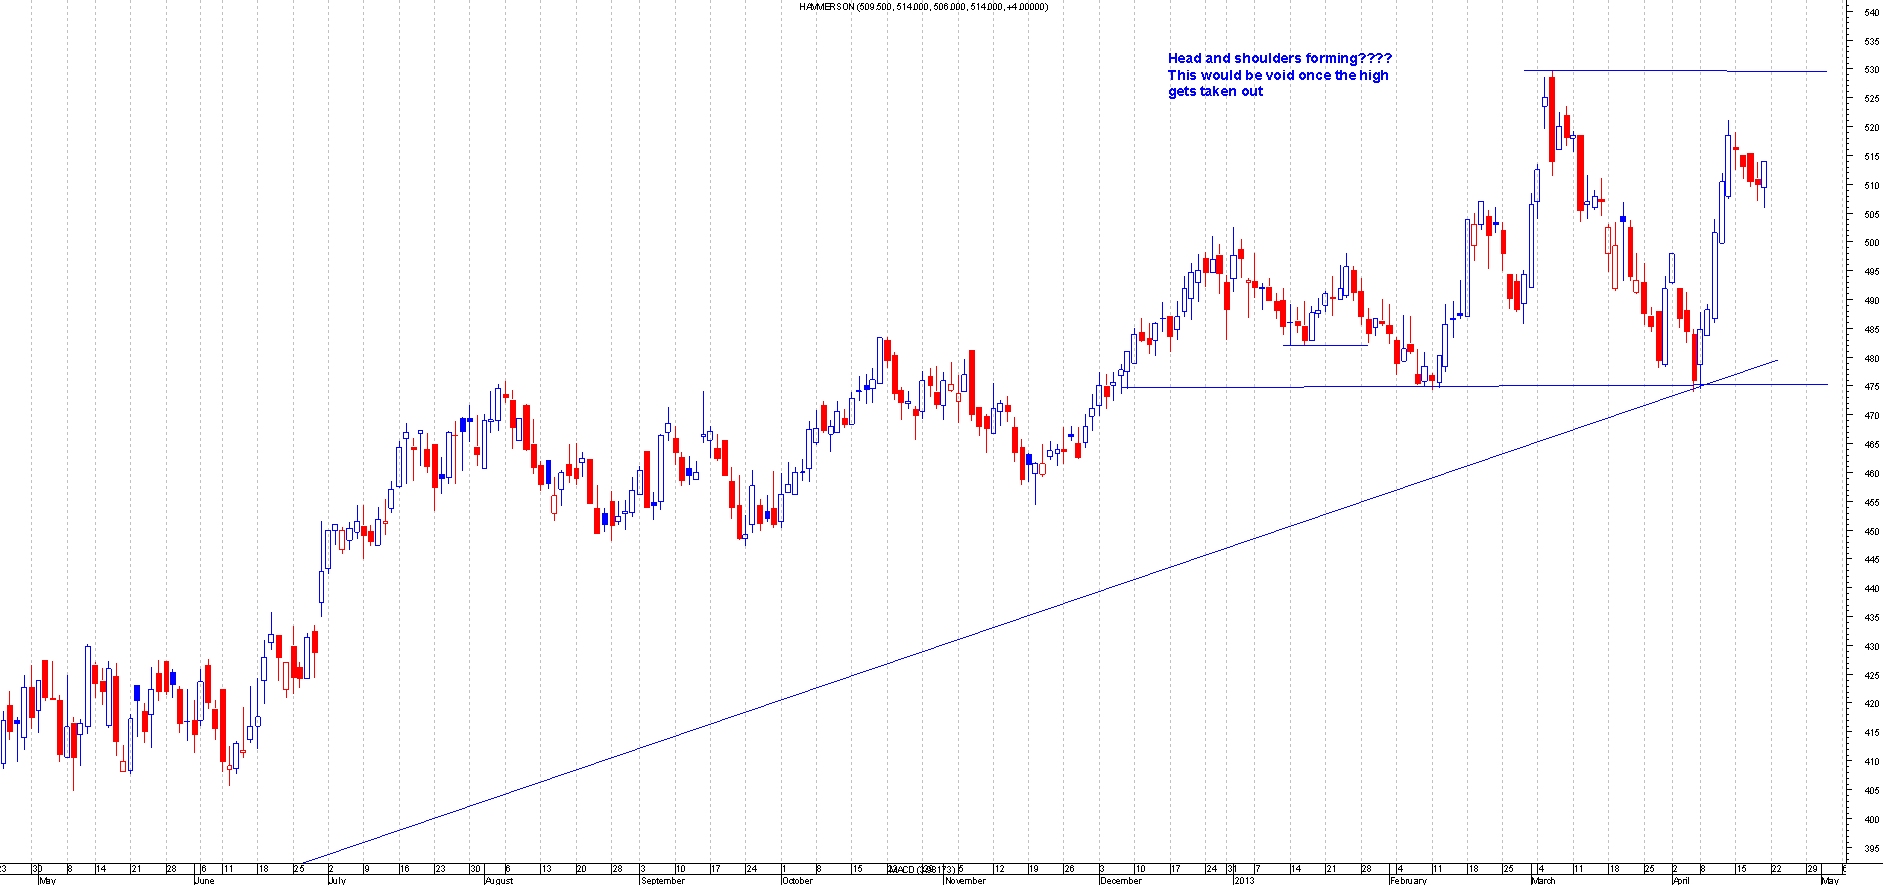1883x885 pixels.
Task: Select the August label on time axis
Action: click(x=498, y=881)
